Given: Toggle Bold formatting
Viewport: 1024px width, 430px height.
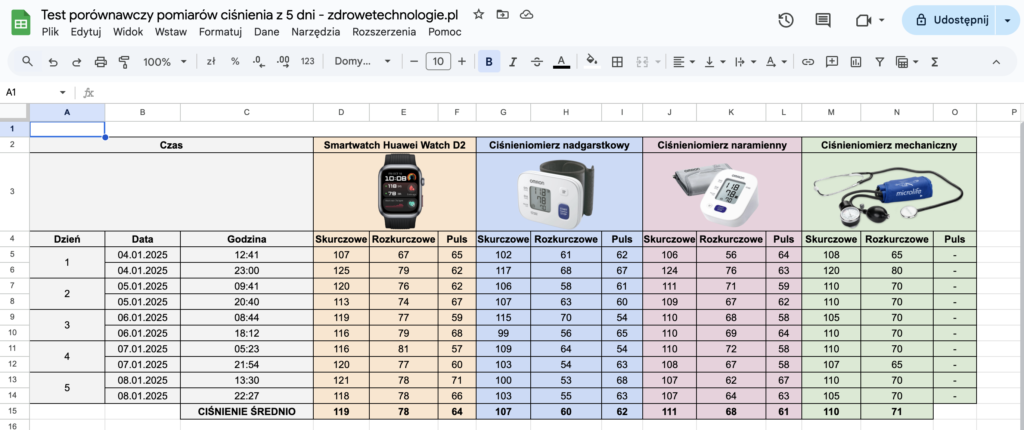Looking at the screenshot, I should pos(489,62).
